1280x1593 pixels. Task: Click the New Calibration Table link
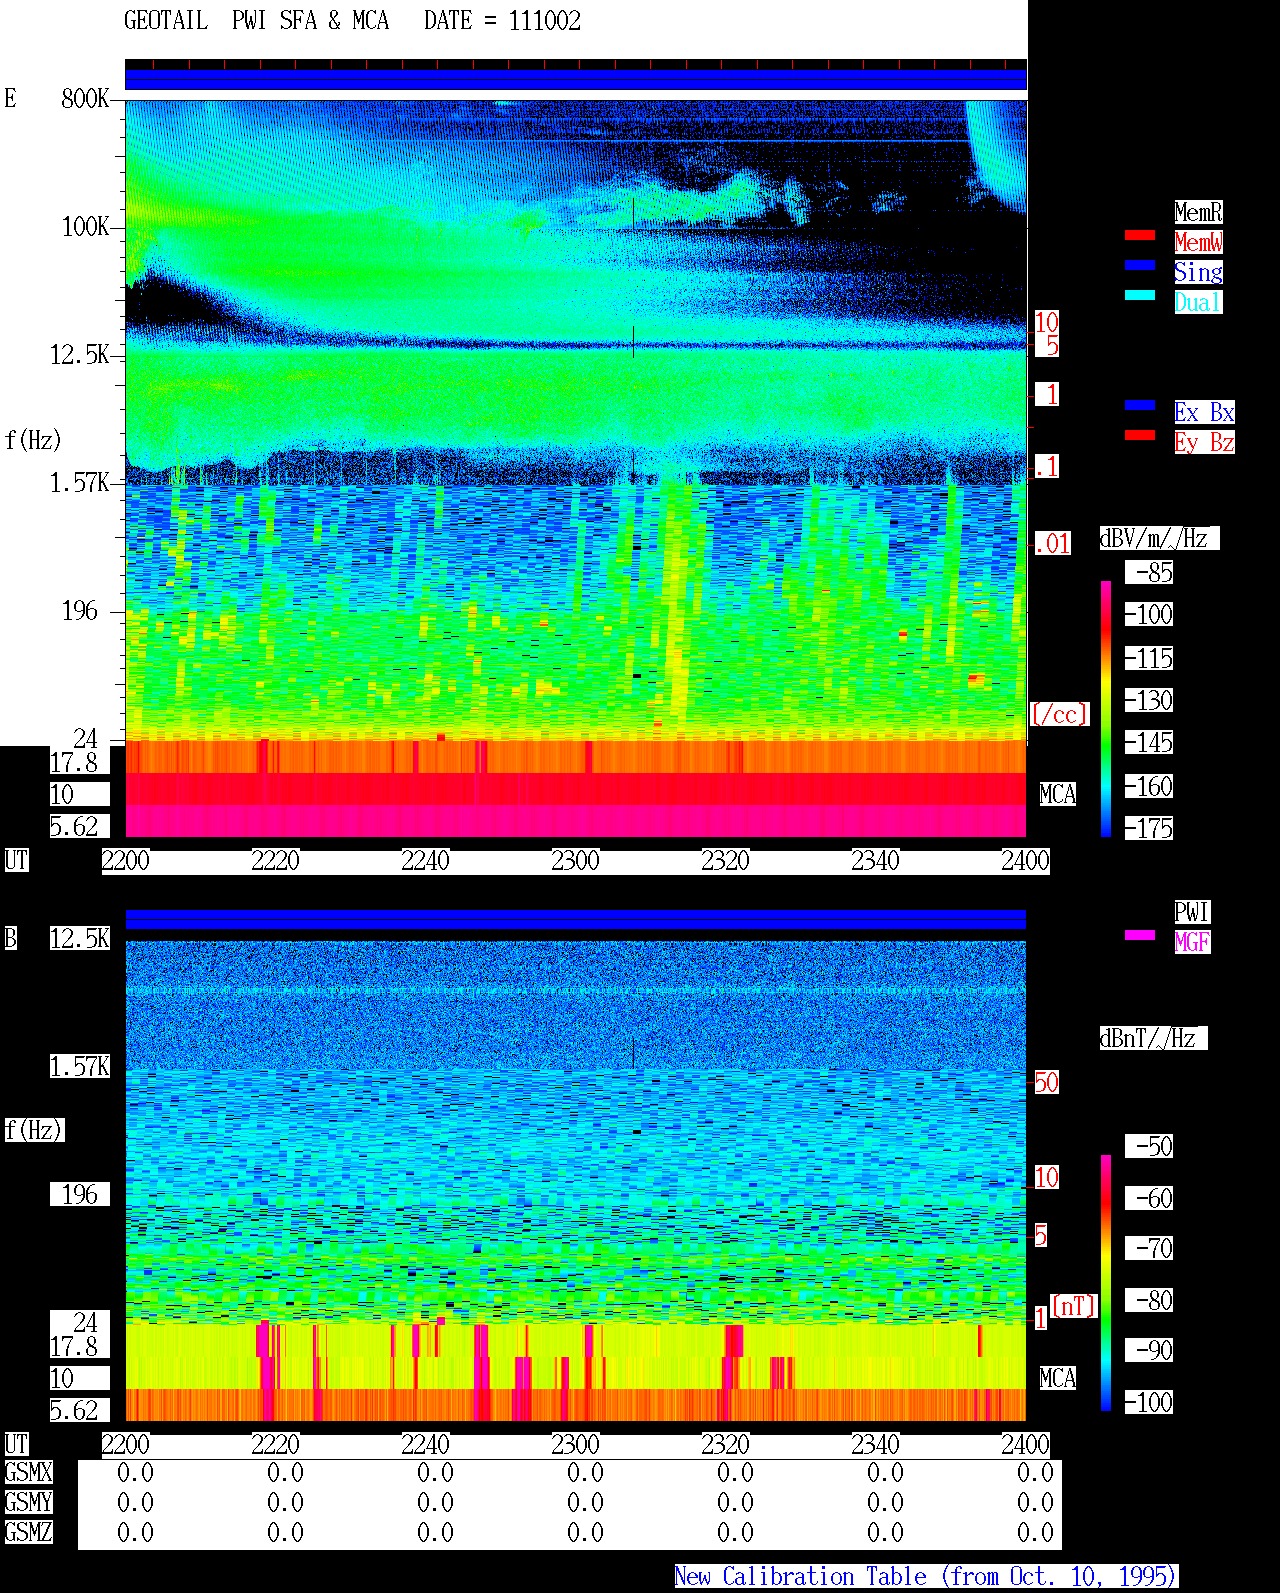(926, 1576)
